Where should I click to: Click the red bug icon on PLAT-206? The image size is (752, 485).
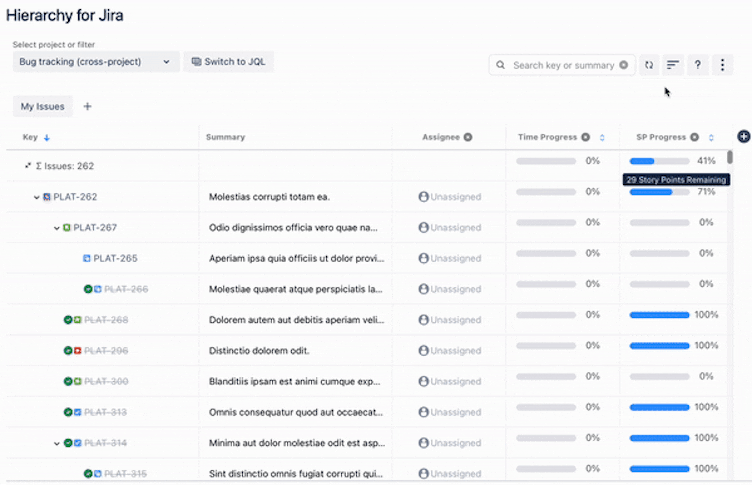[x=78, y=351]
